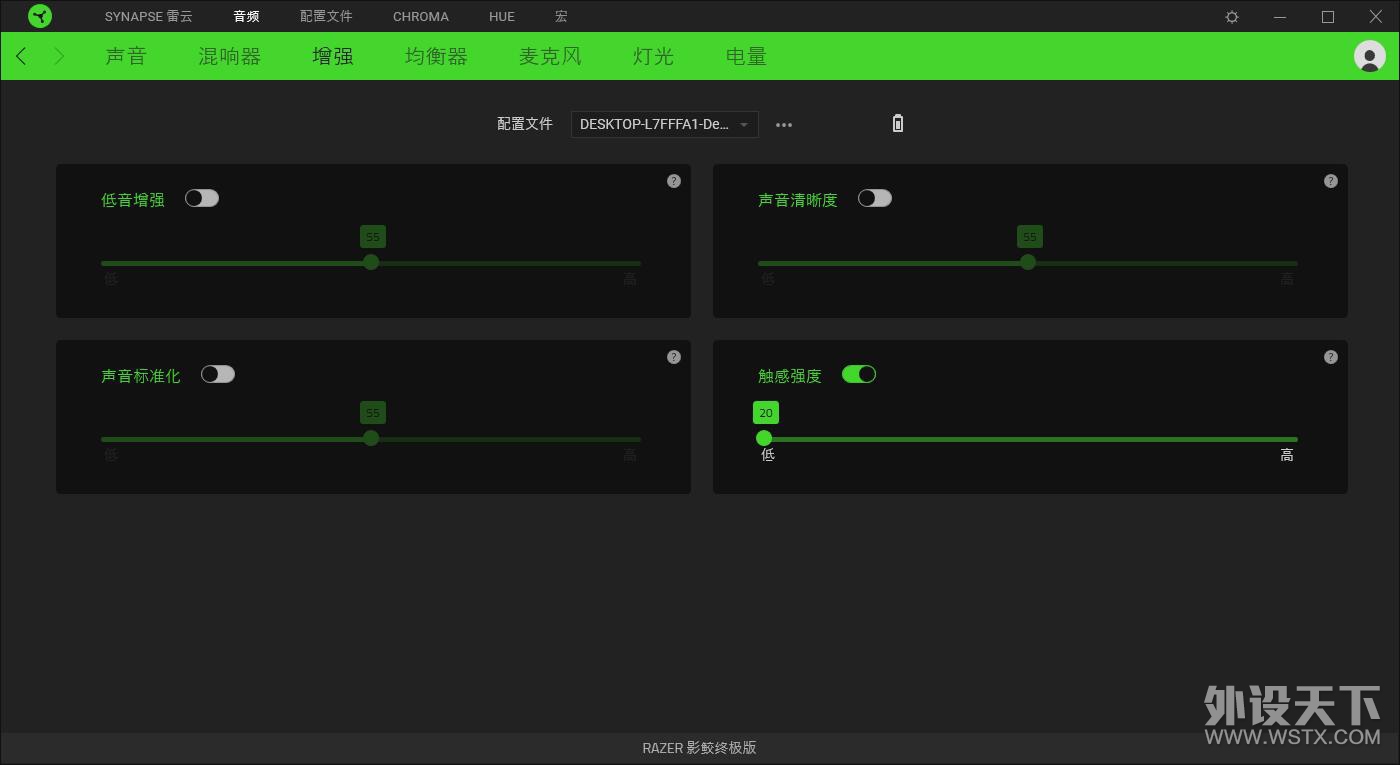Click the 触感强度 slider handle
This screenshot has height=765, width=1400.
coord(764,438)
